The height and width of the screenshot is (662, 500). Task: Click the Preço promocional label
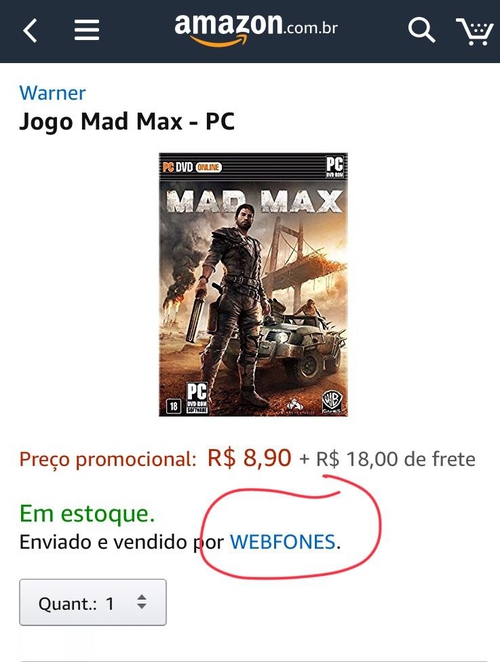coord(108,459)
